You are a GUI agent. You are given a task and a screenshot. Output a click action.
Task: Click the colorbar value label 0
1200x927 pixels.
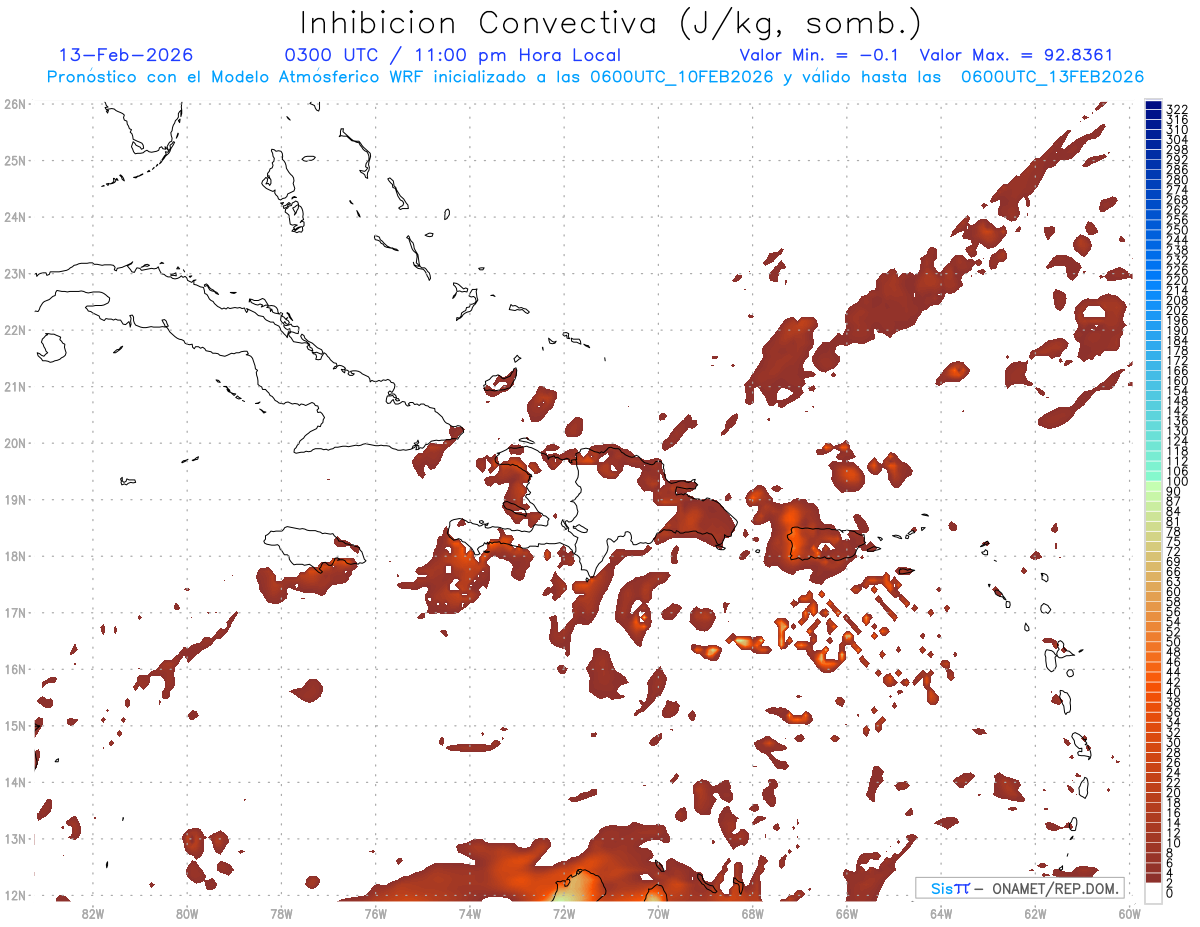[1170, 893]
